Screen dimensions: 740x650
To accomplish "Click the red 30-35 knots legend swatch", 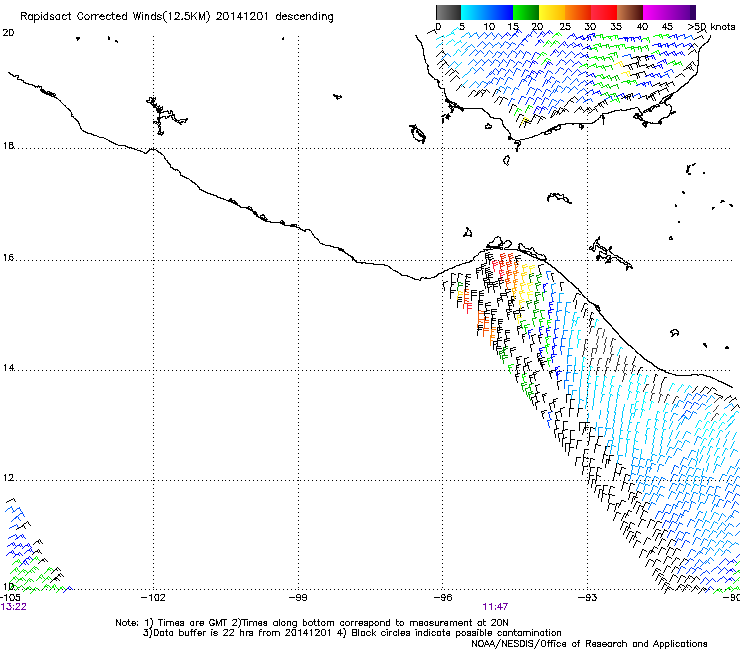I will 604,12.
